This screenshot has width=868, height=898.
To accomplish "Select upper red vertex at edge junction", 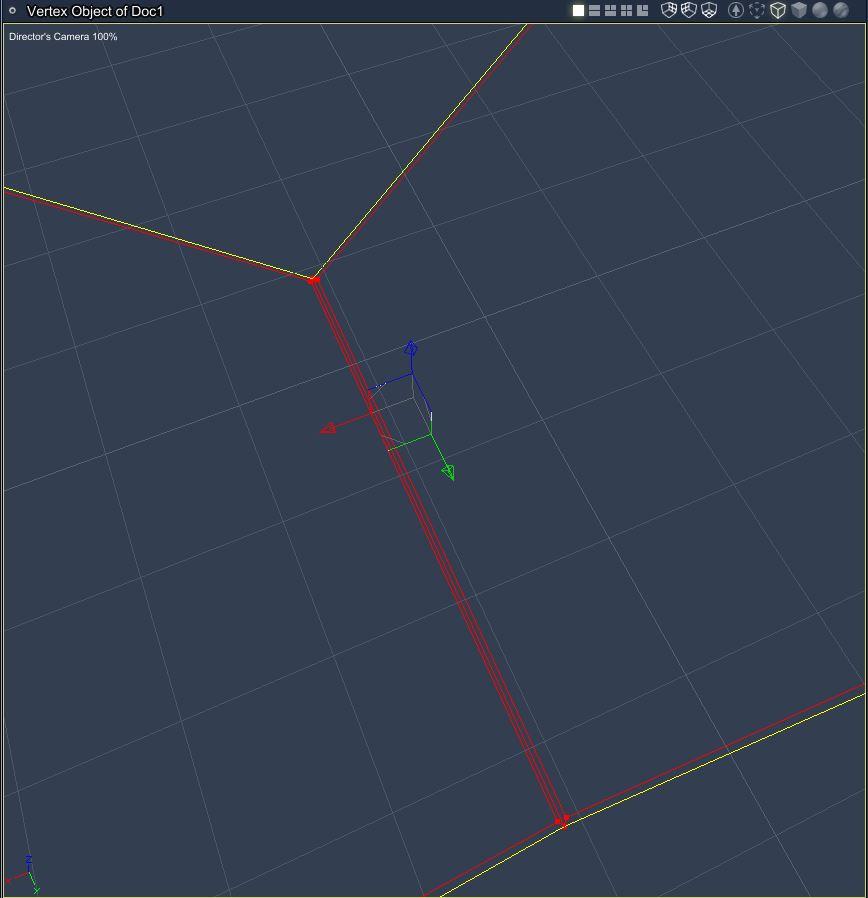I will 313,280.
